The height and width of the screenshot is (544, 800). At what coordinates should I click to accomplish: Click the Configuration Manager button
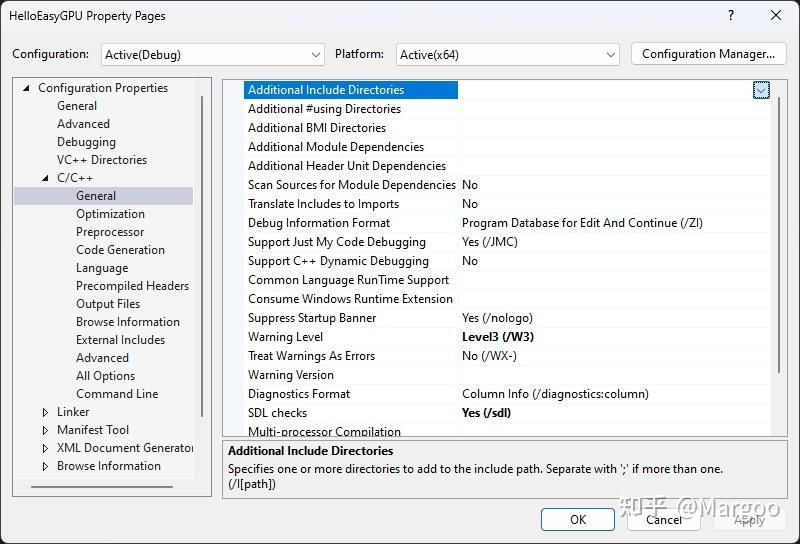pos(708,54)
